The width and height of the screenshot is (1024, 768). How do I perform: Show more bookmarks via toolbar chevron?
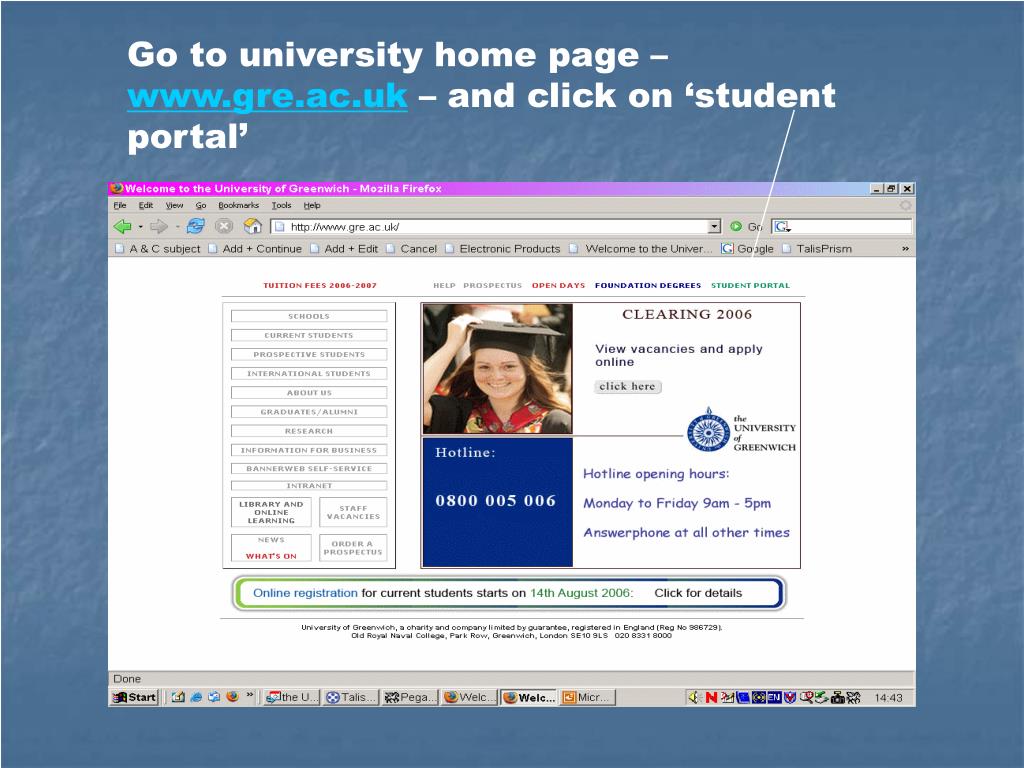click(x=905, y=249)
